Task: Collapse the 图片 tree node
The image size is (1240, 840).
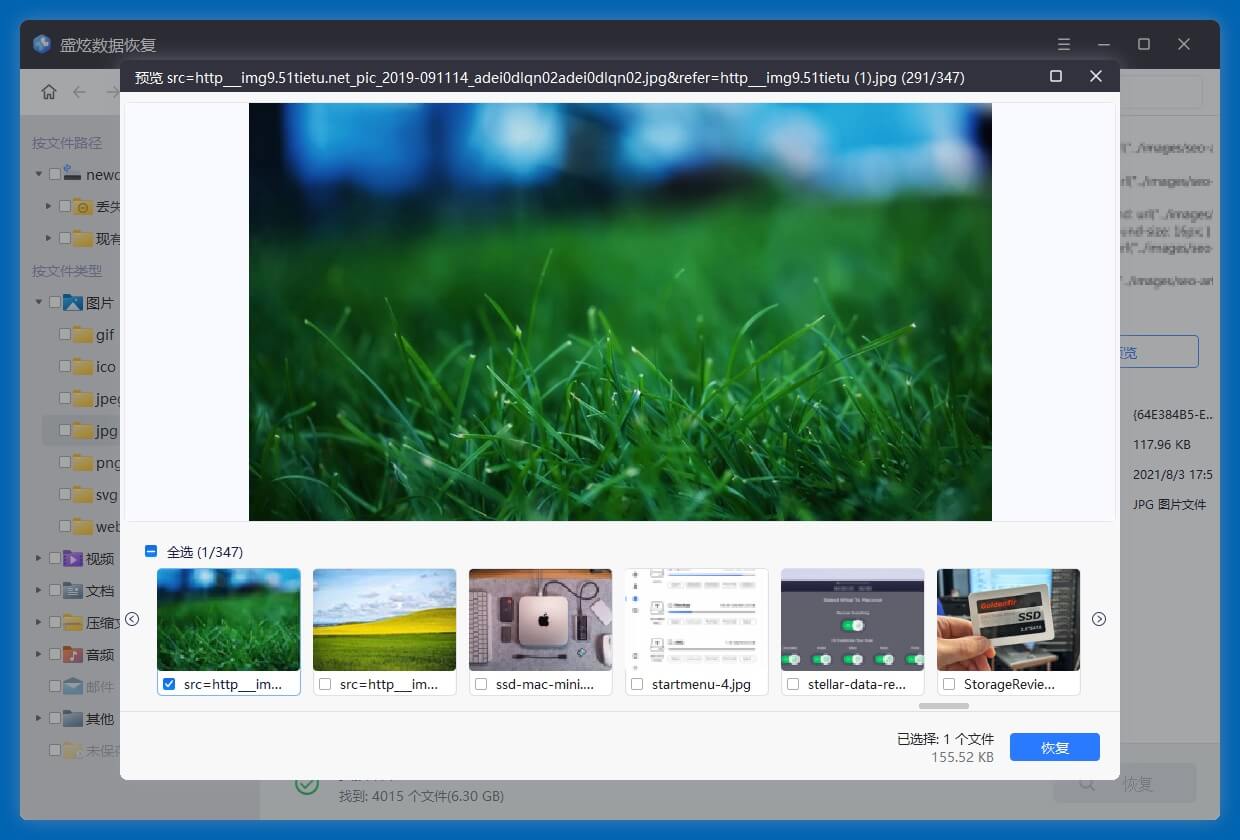Action: 40,302
